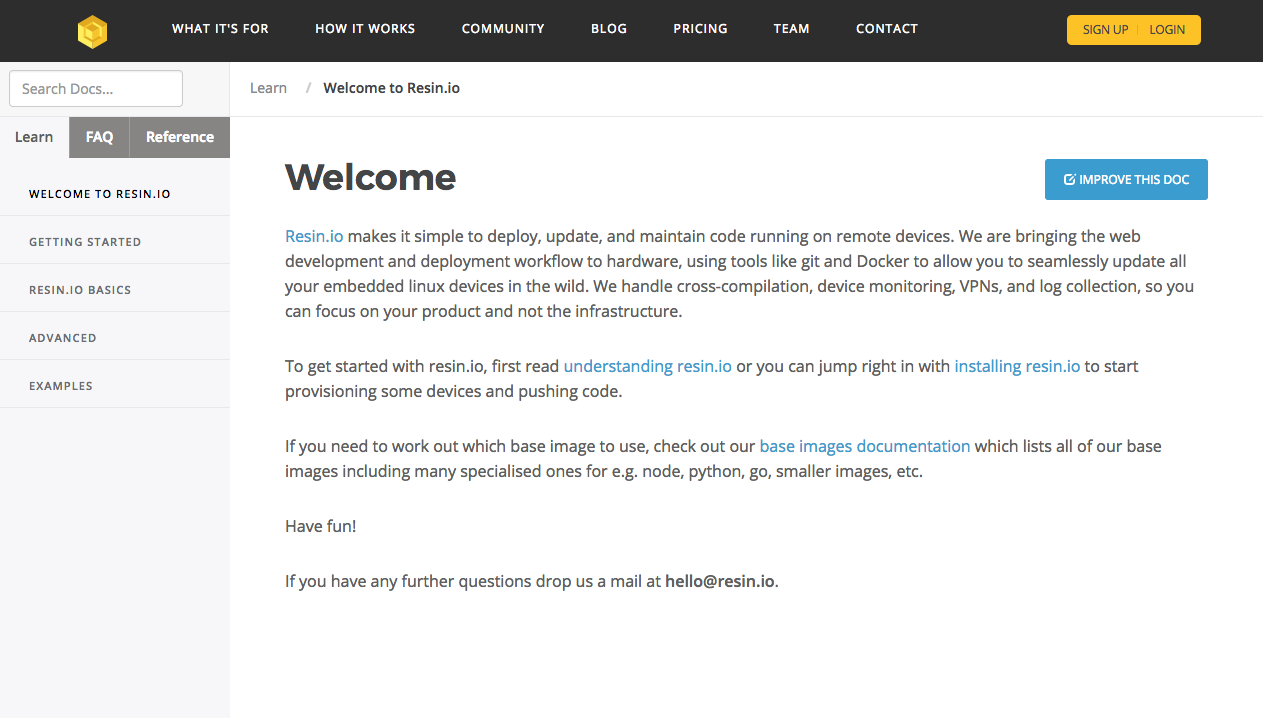Open the Community menu item

coord(503,29)
